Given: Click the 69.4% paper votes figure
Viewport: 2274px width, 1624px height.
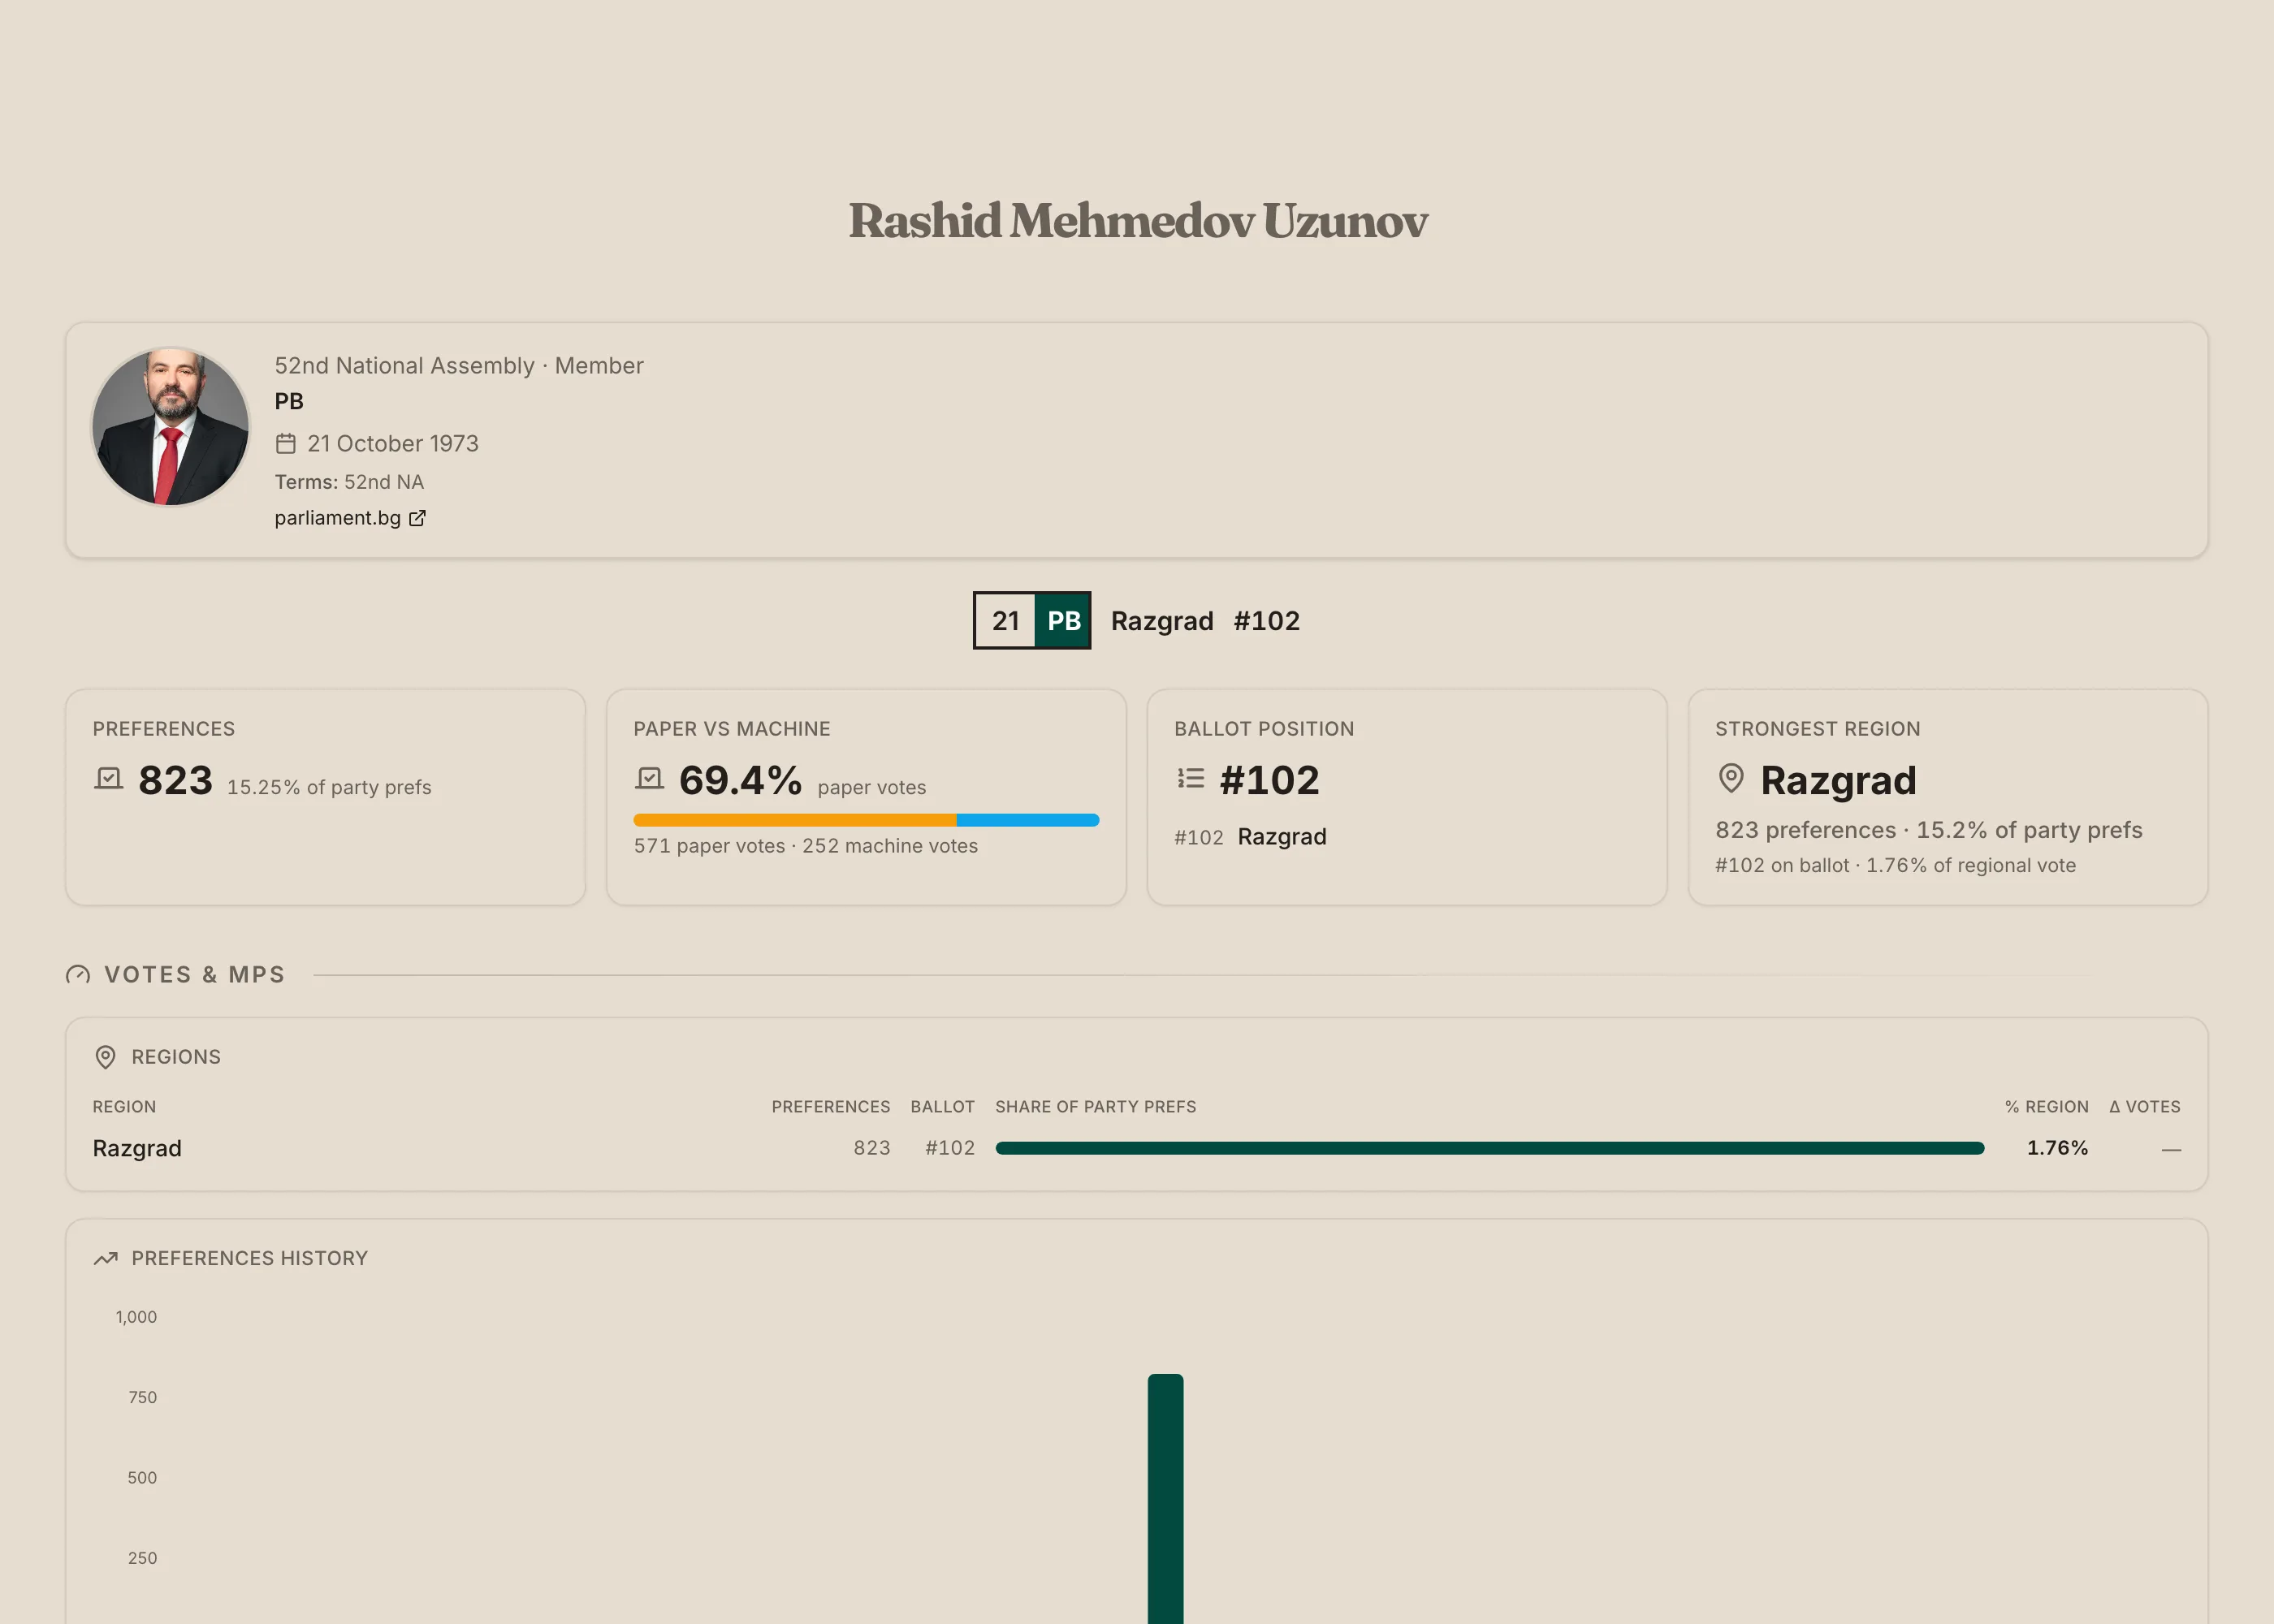Looking at the screenshot, I should [x=740, y=780].
